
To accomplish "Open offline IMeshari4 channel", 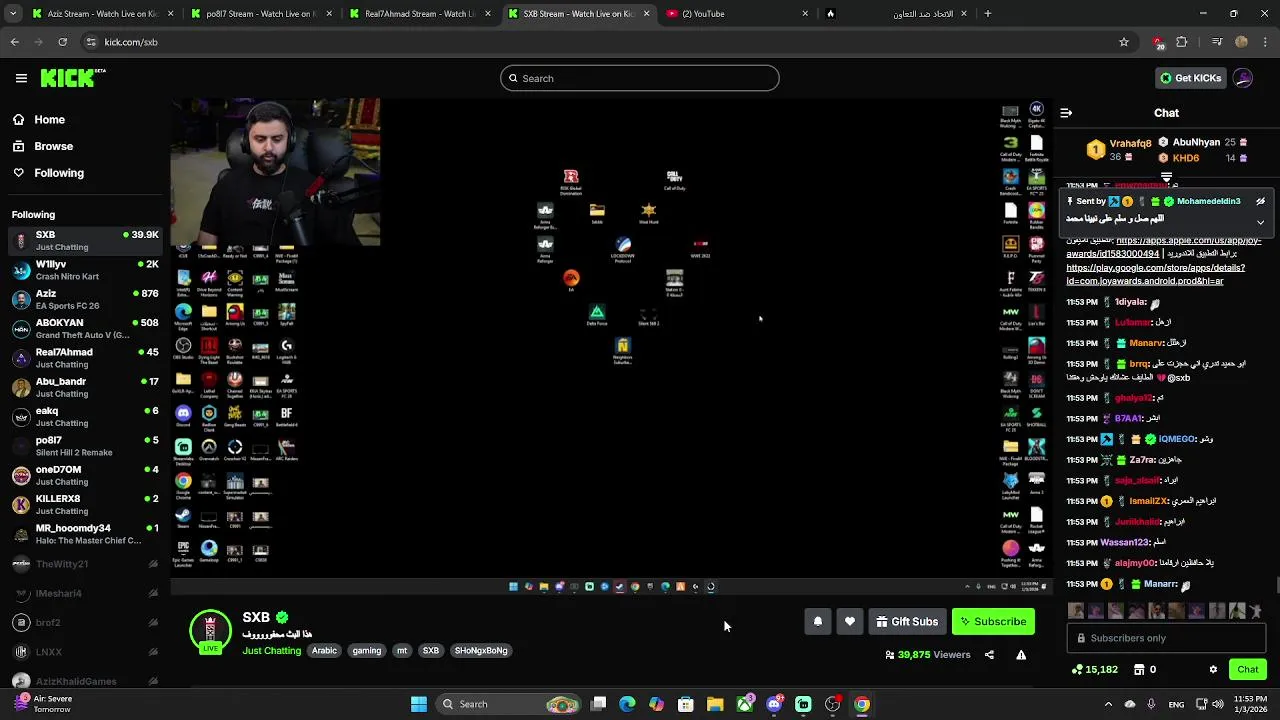I will click(x=84, y=593).
